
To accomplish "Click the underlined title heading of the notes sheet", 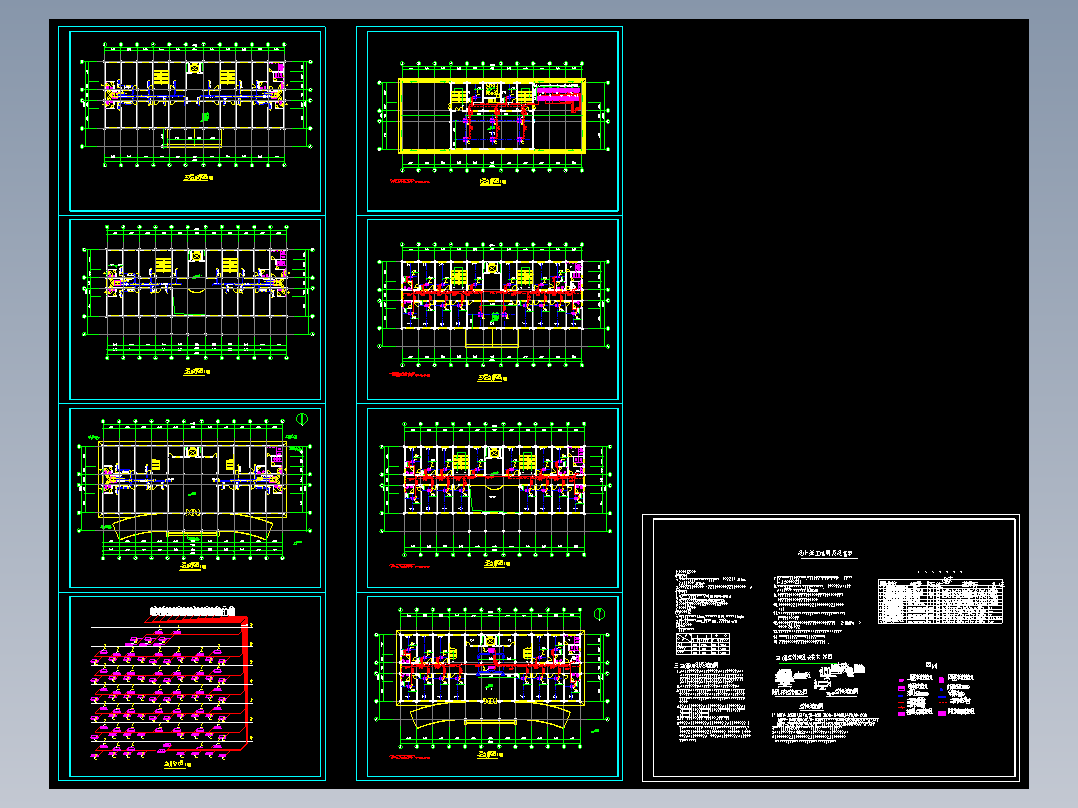I will 827,553.
